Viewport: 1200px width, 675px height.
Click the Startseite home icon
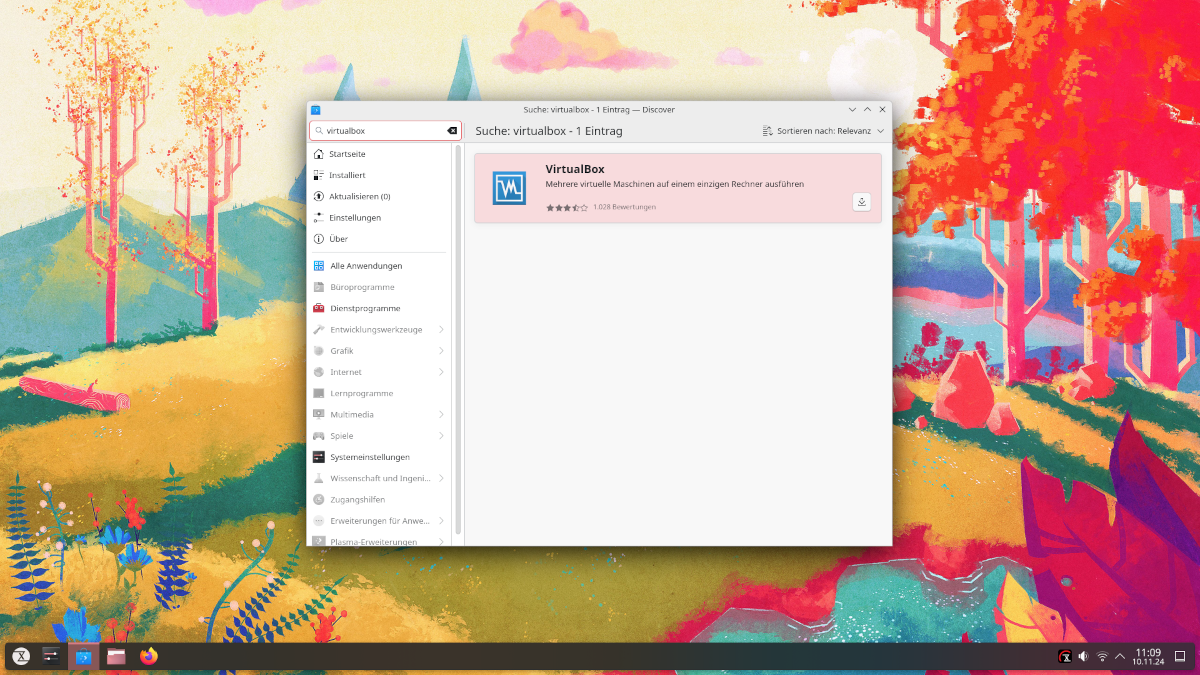coord(319,154)
